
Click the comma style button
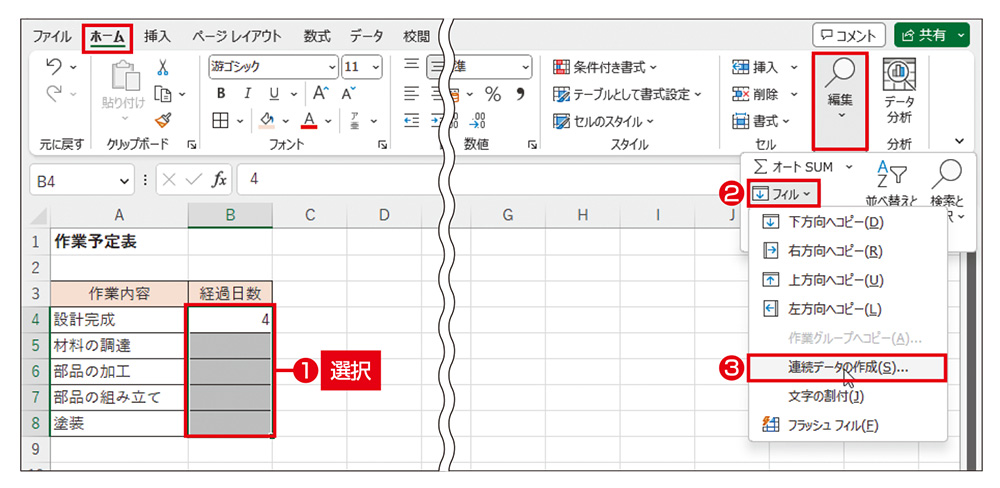point(519,94)
